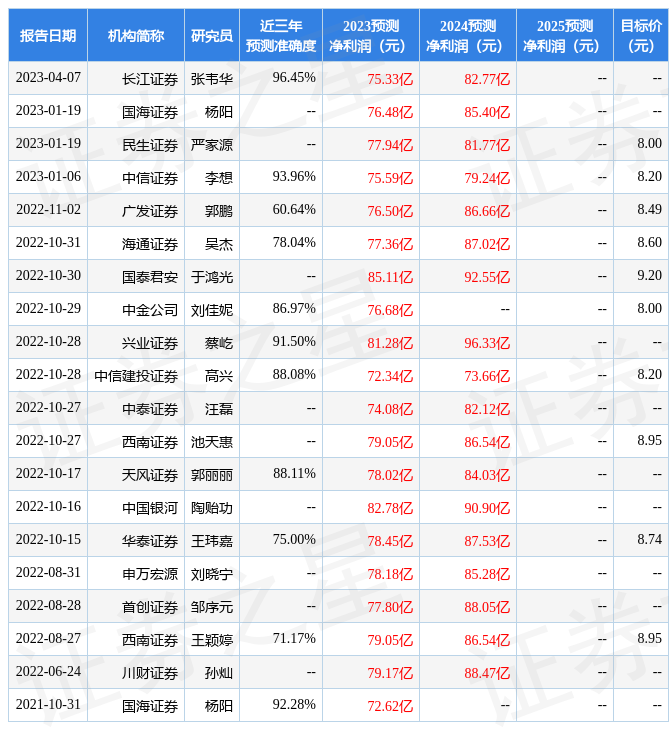The width and height of the screenshot is (669, 730).
Task: Click 88.47亿 profit forecast
Action: pyautogui.click(x=487, y=674)
